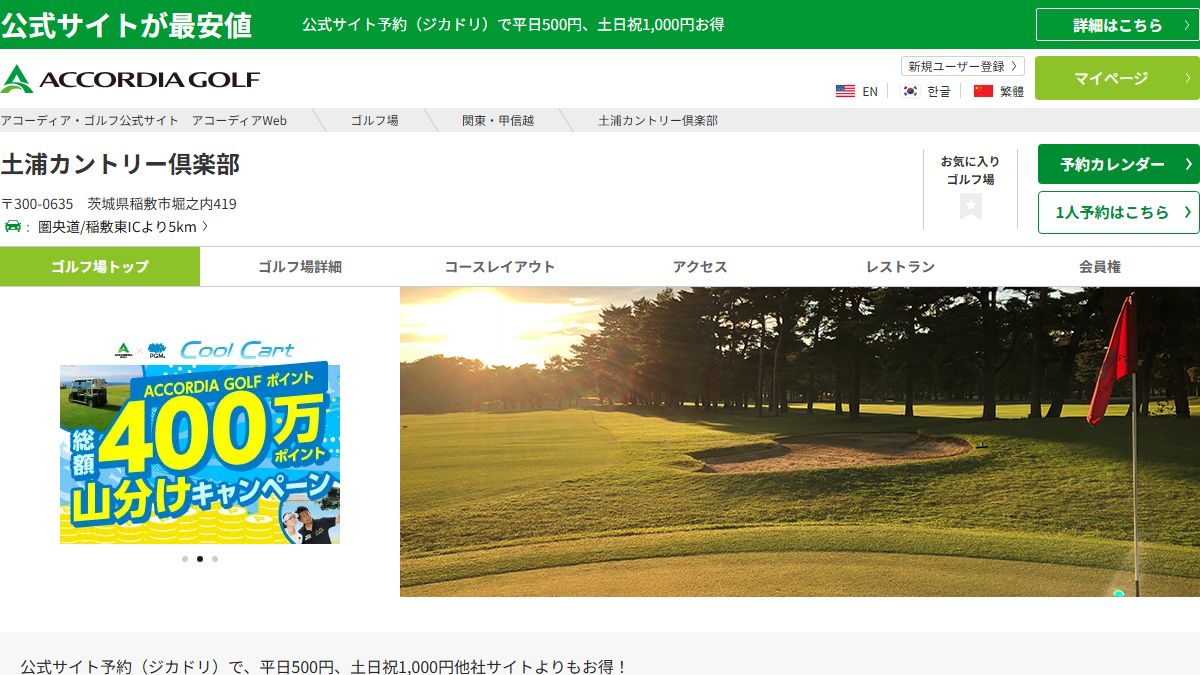Click breadcrumb ゴルフ場
Screen dimensions: 1200x675
pyautogui.click(x=374, y=120)
